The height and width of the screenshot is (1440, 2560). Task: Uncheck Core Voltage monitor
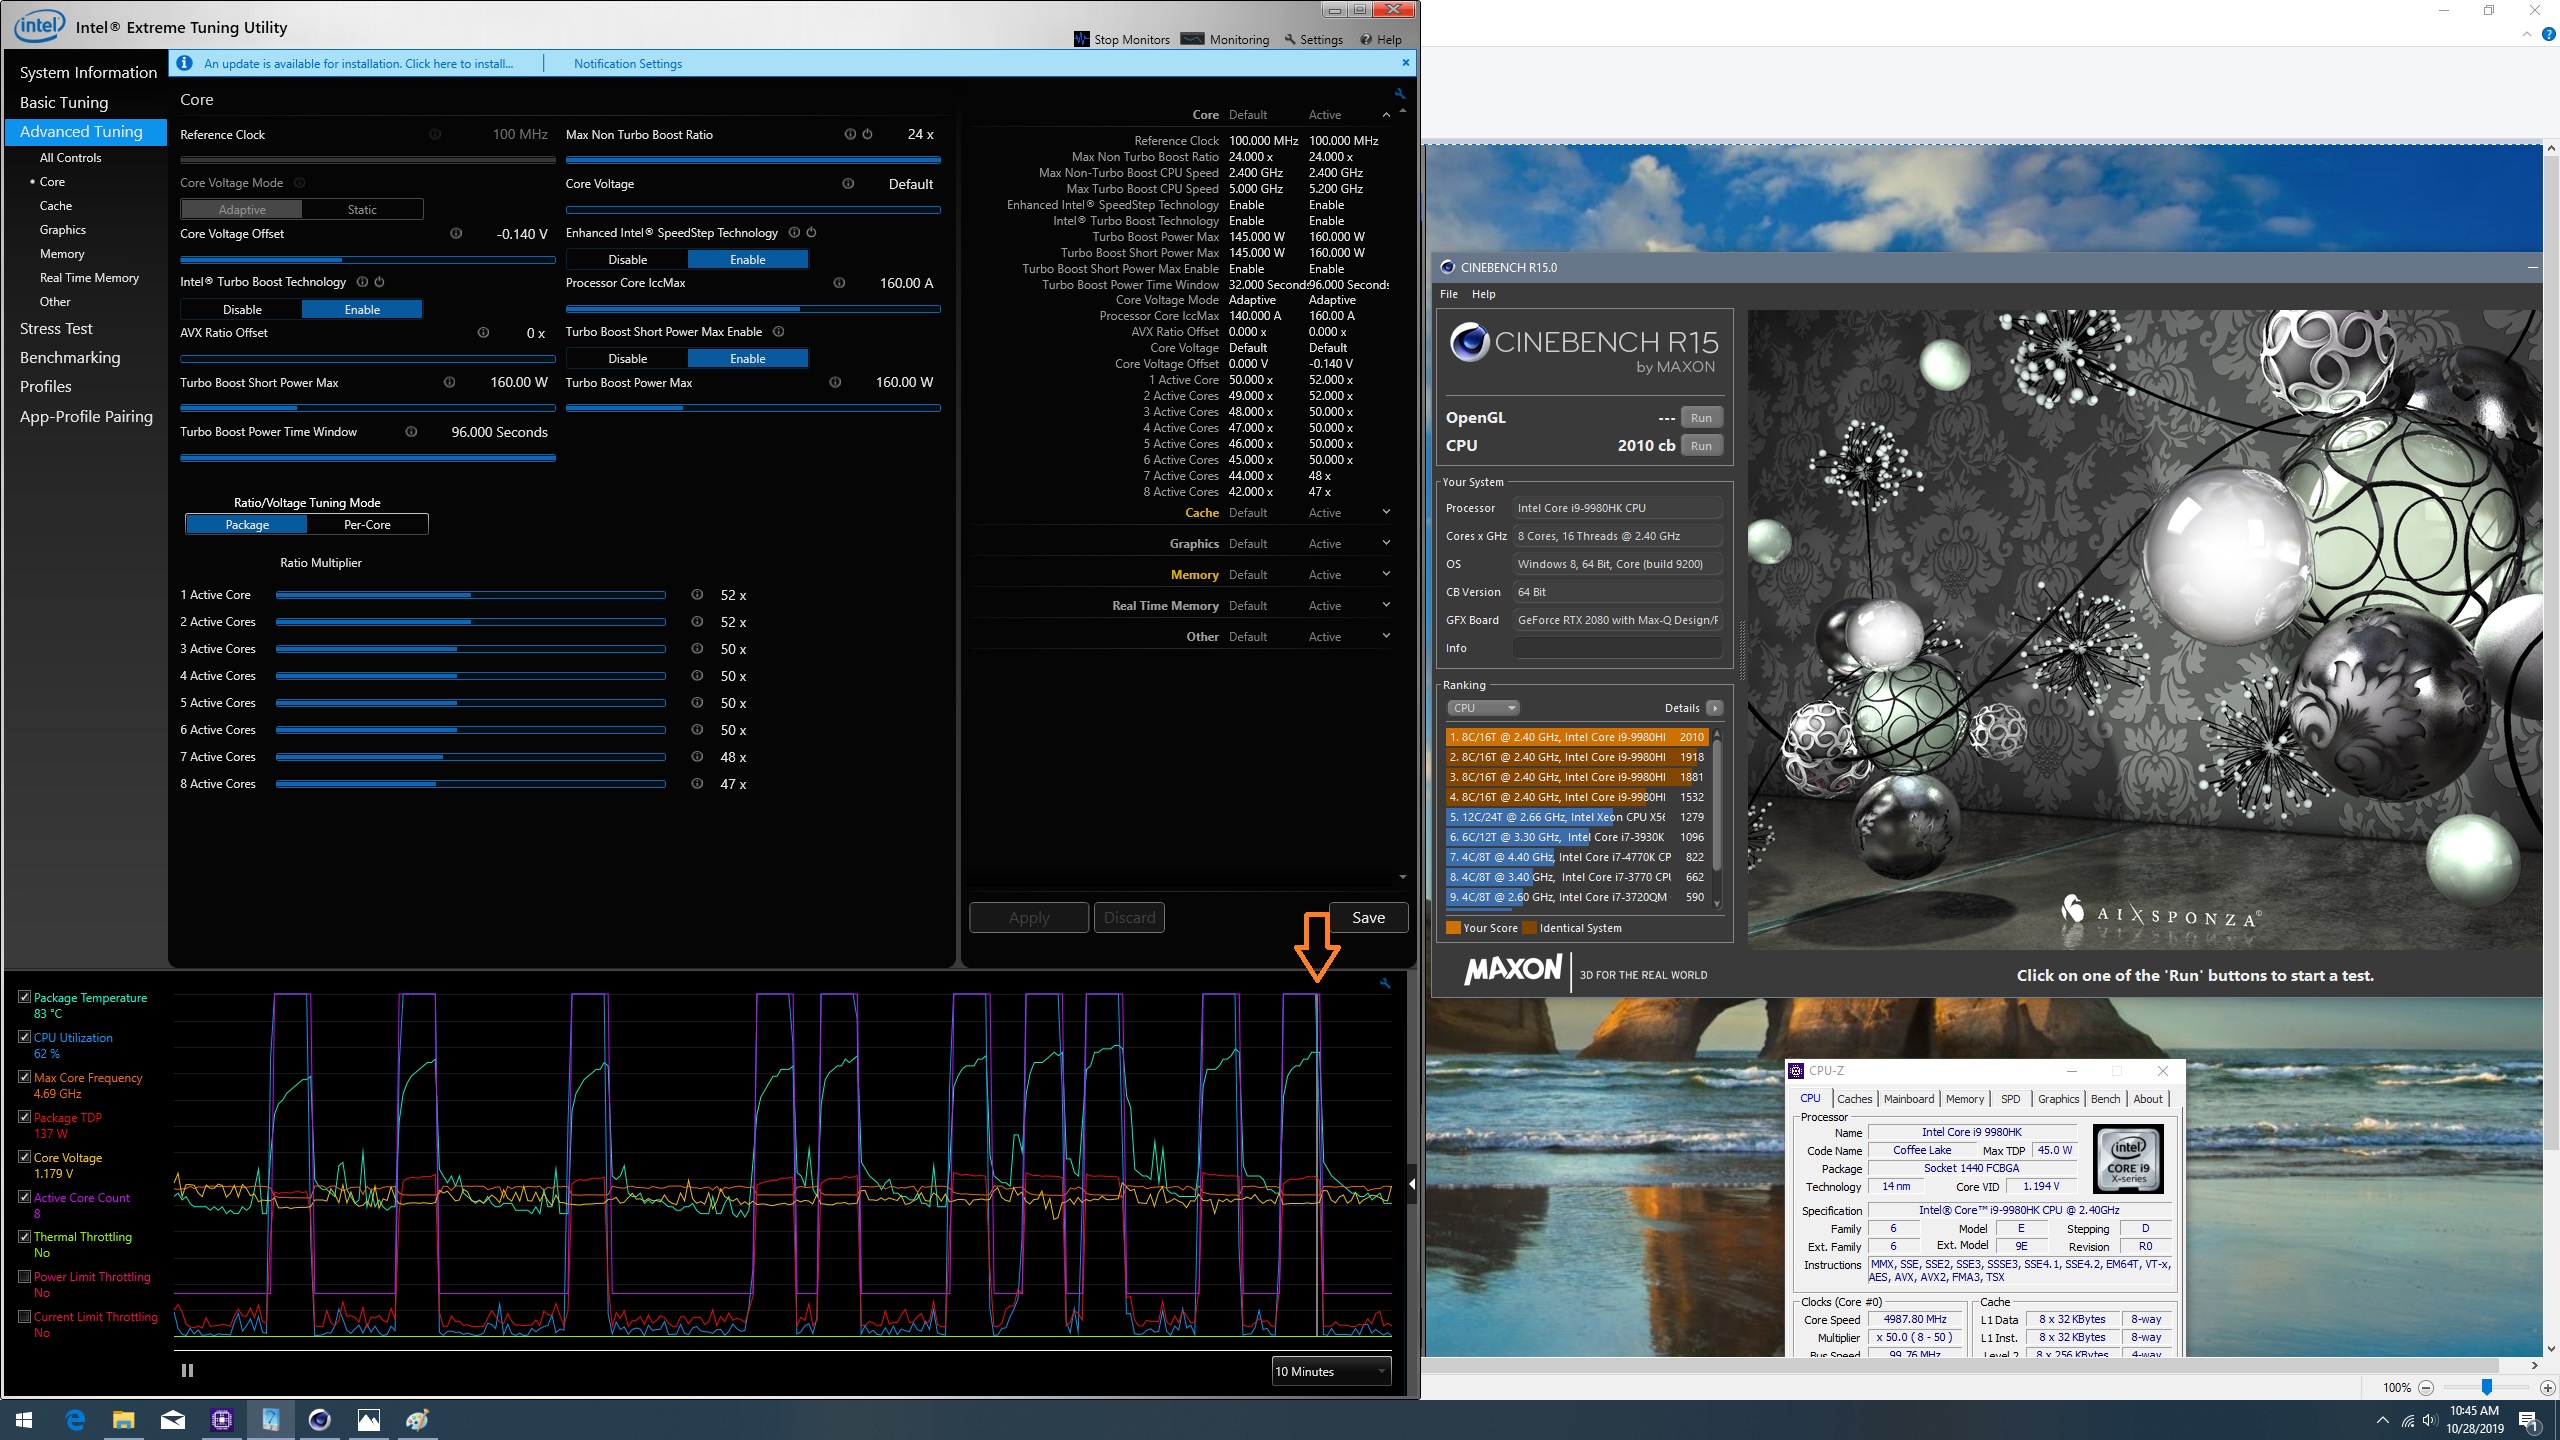(x=24, y=1157)
